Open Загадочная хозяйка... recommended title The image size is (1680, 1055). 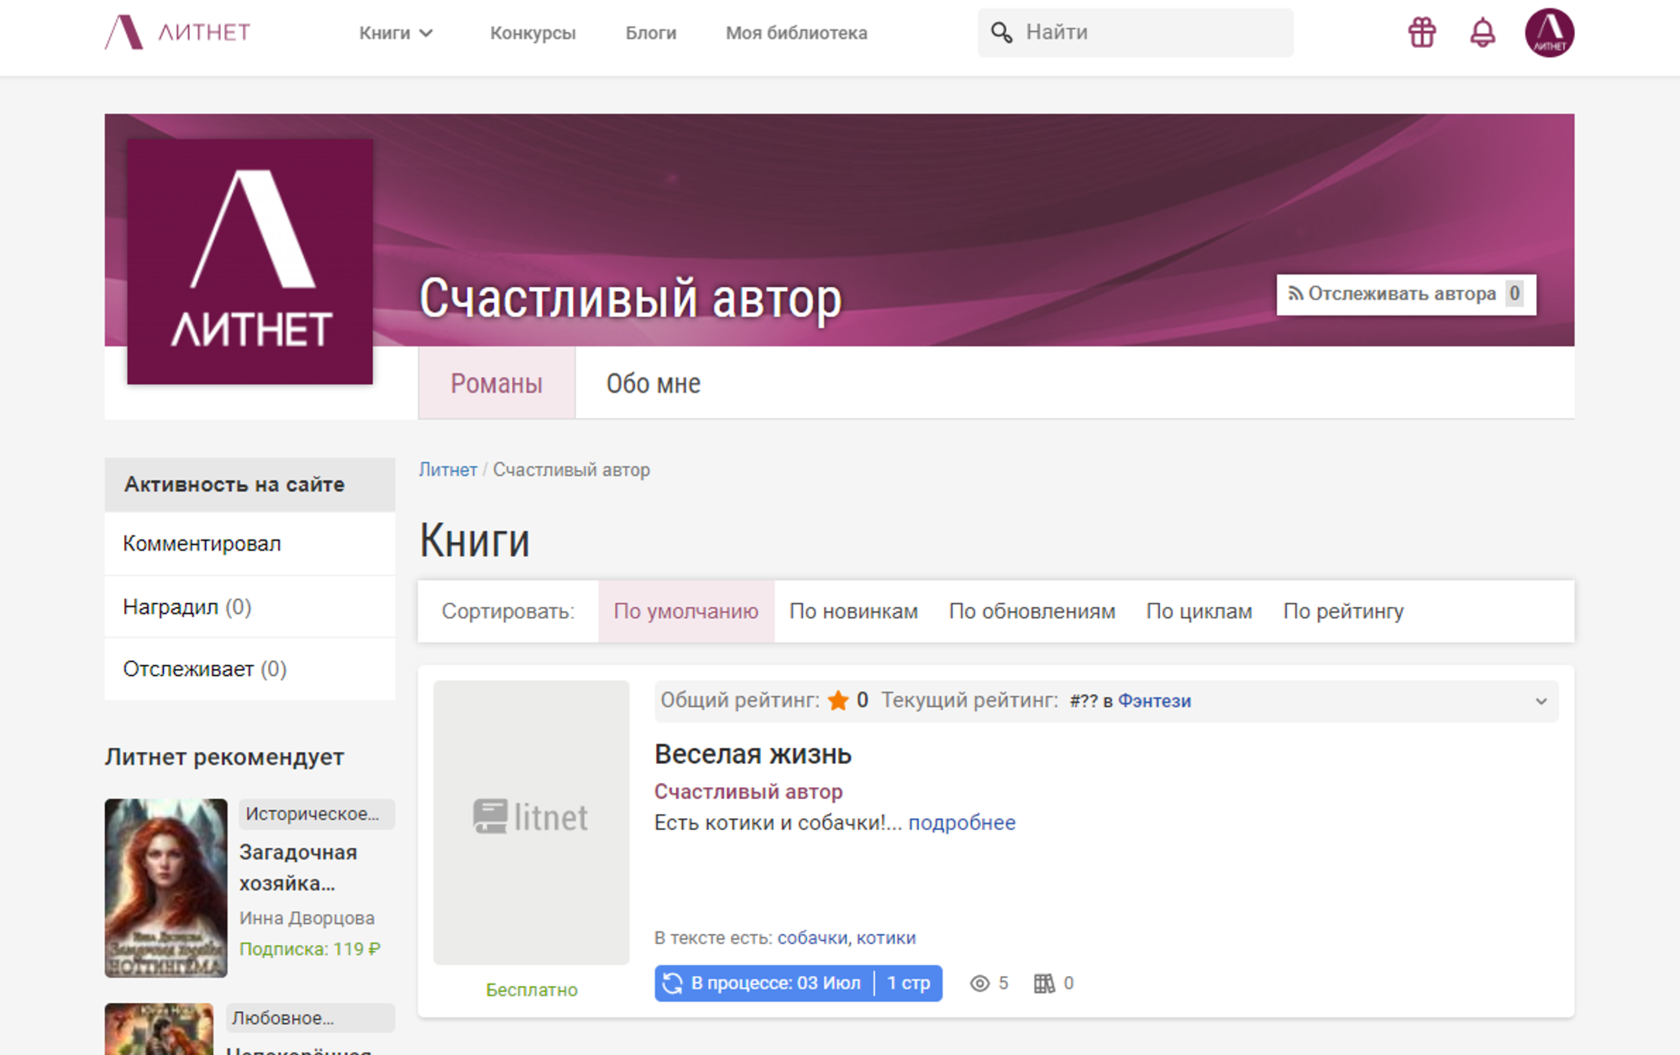(x=298, y=868)
